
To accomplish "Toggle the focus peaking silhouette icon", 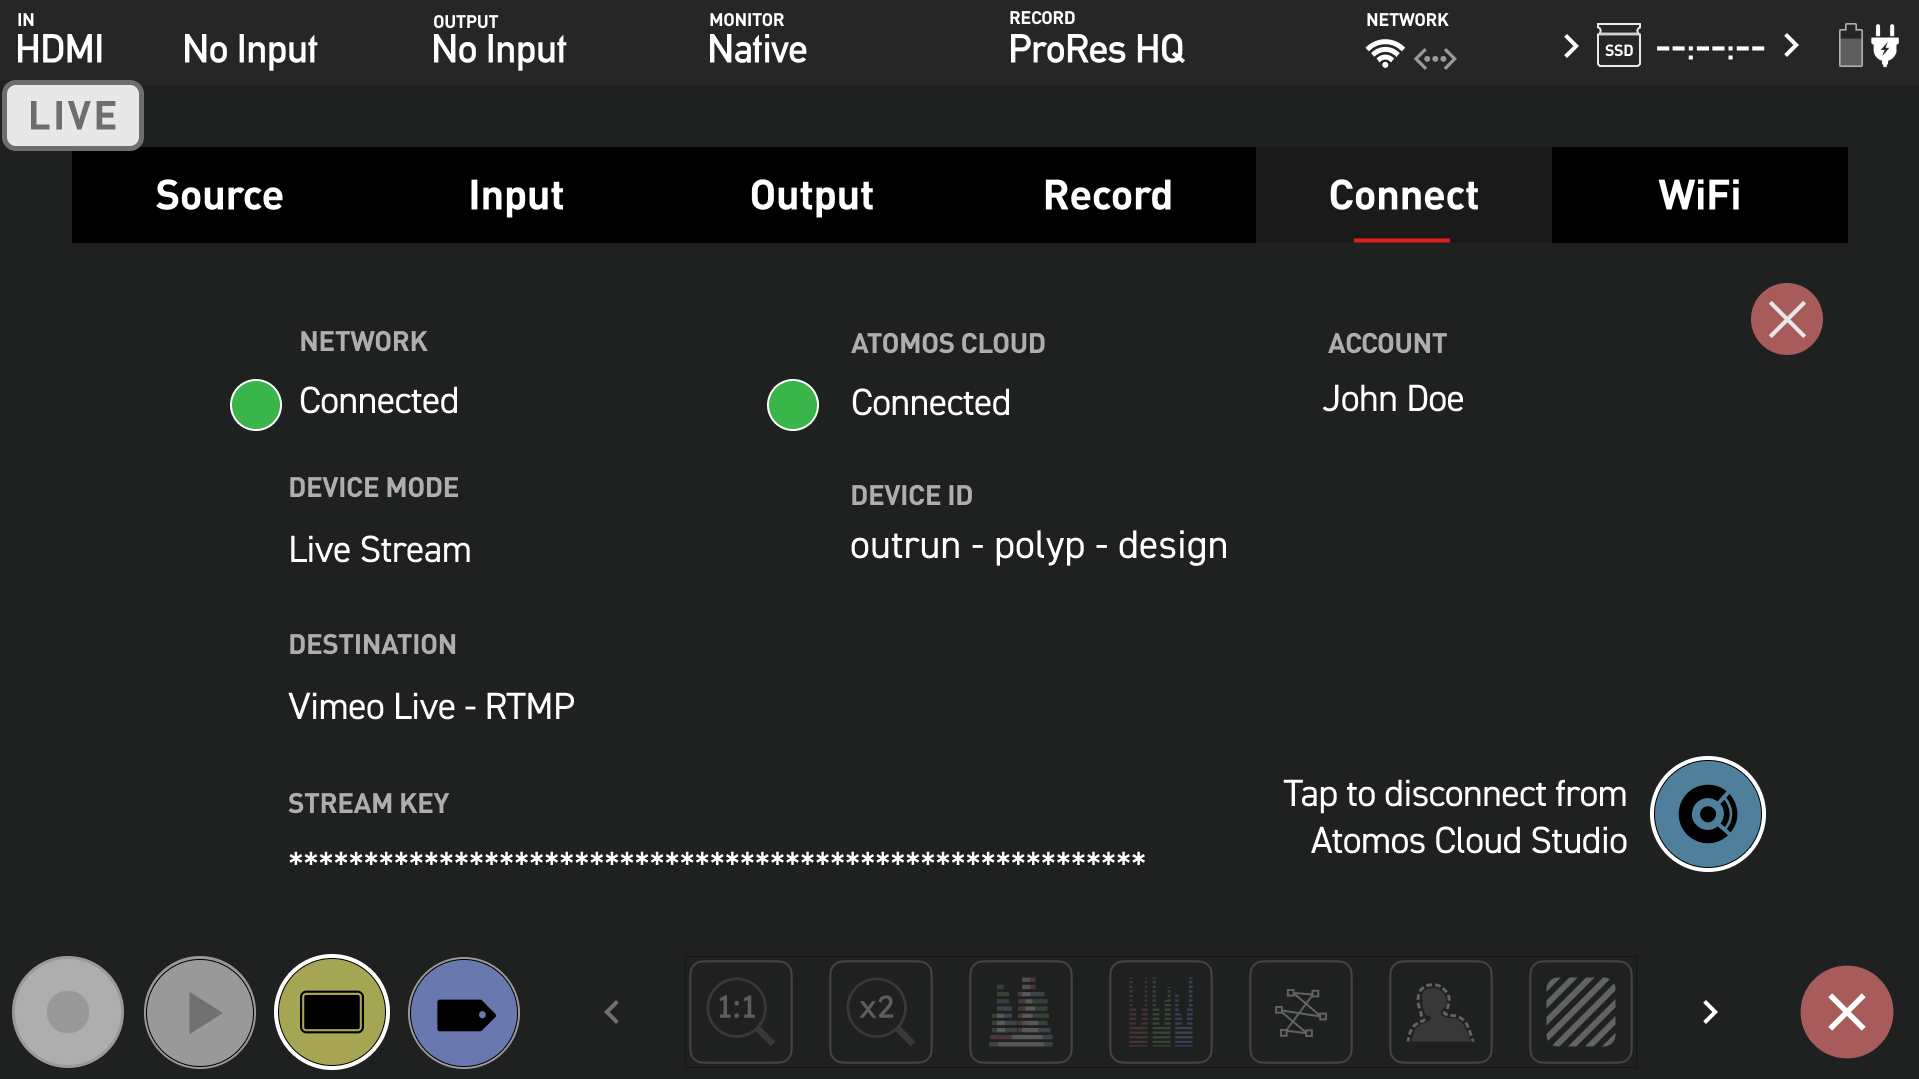I will [x=1440, y=1012].
